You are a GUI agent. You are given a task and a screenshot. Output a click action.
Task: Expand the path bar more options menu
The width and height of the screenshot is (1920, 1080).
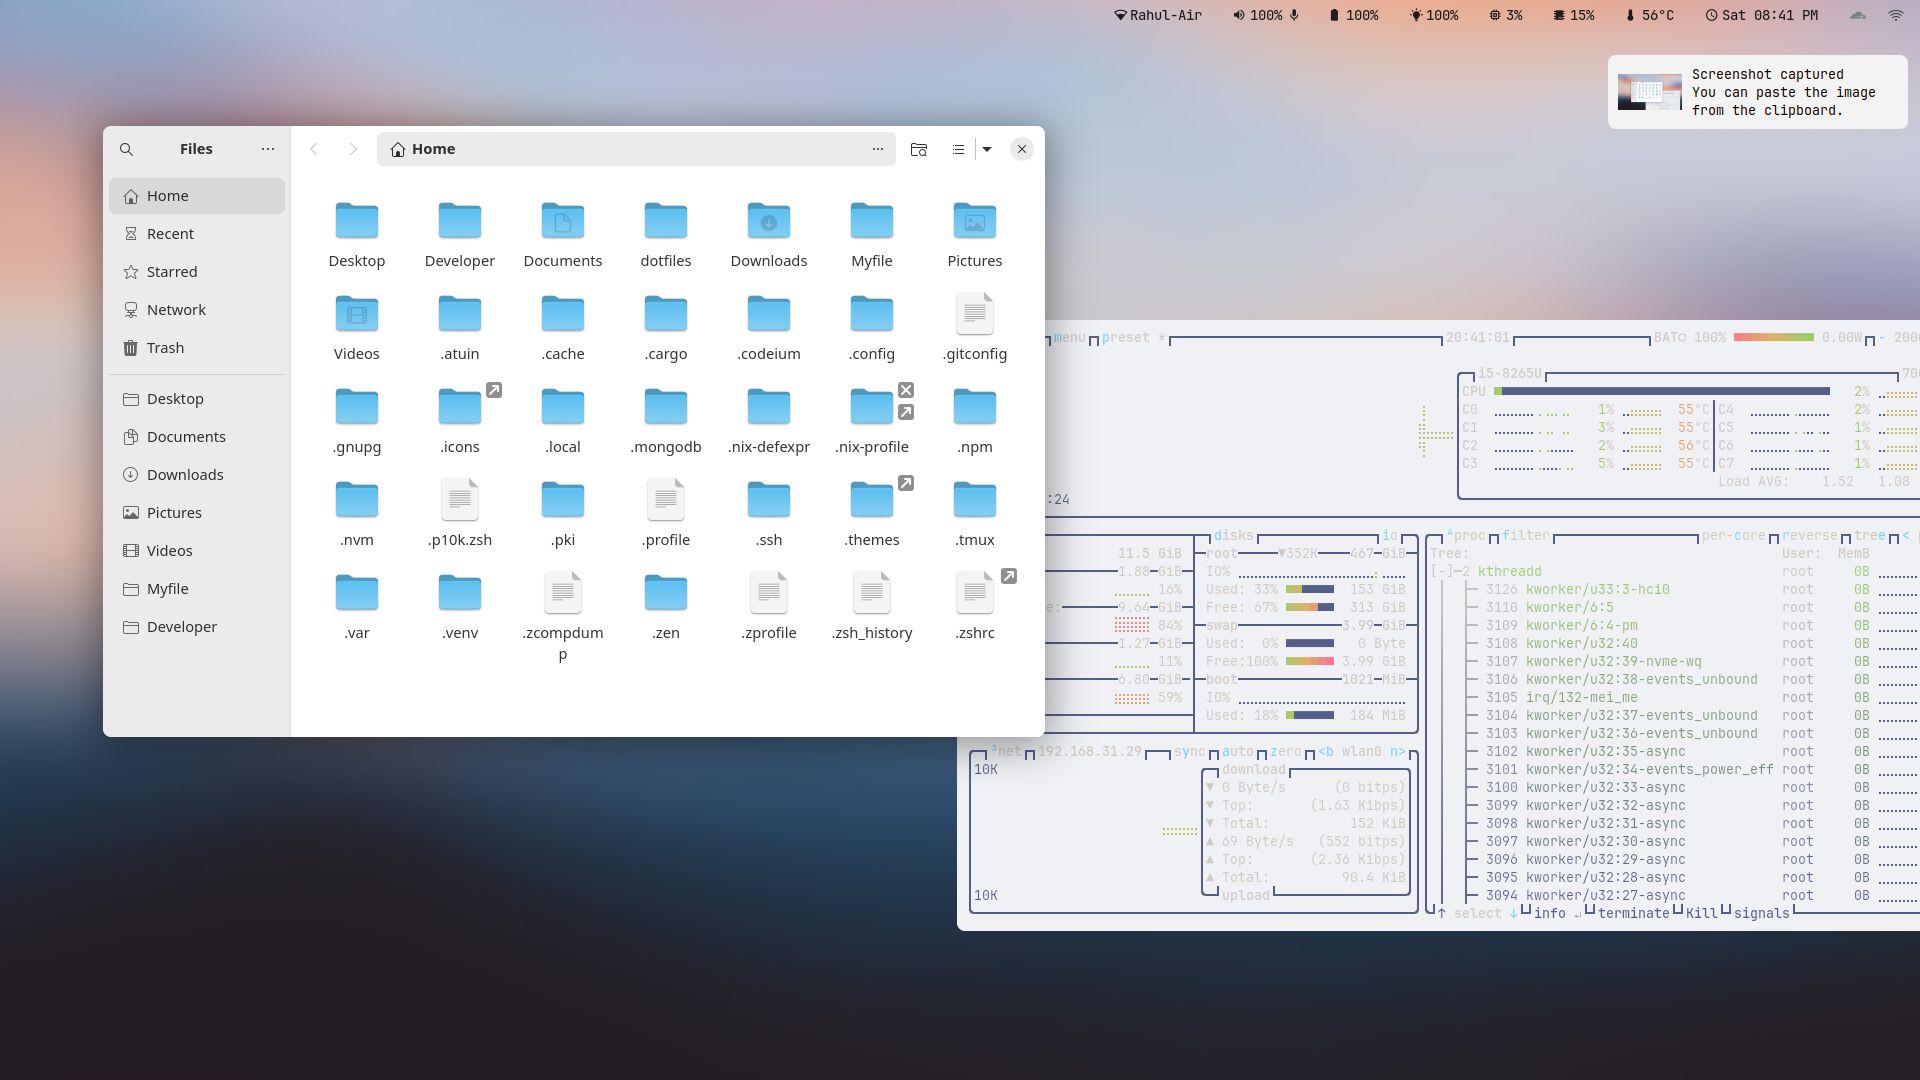tap(878, 148)
